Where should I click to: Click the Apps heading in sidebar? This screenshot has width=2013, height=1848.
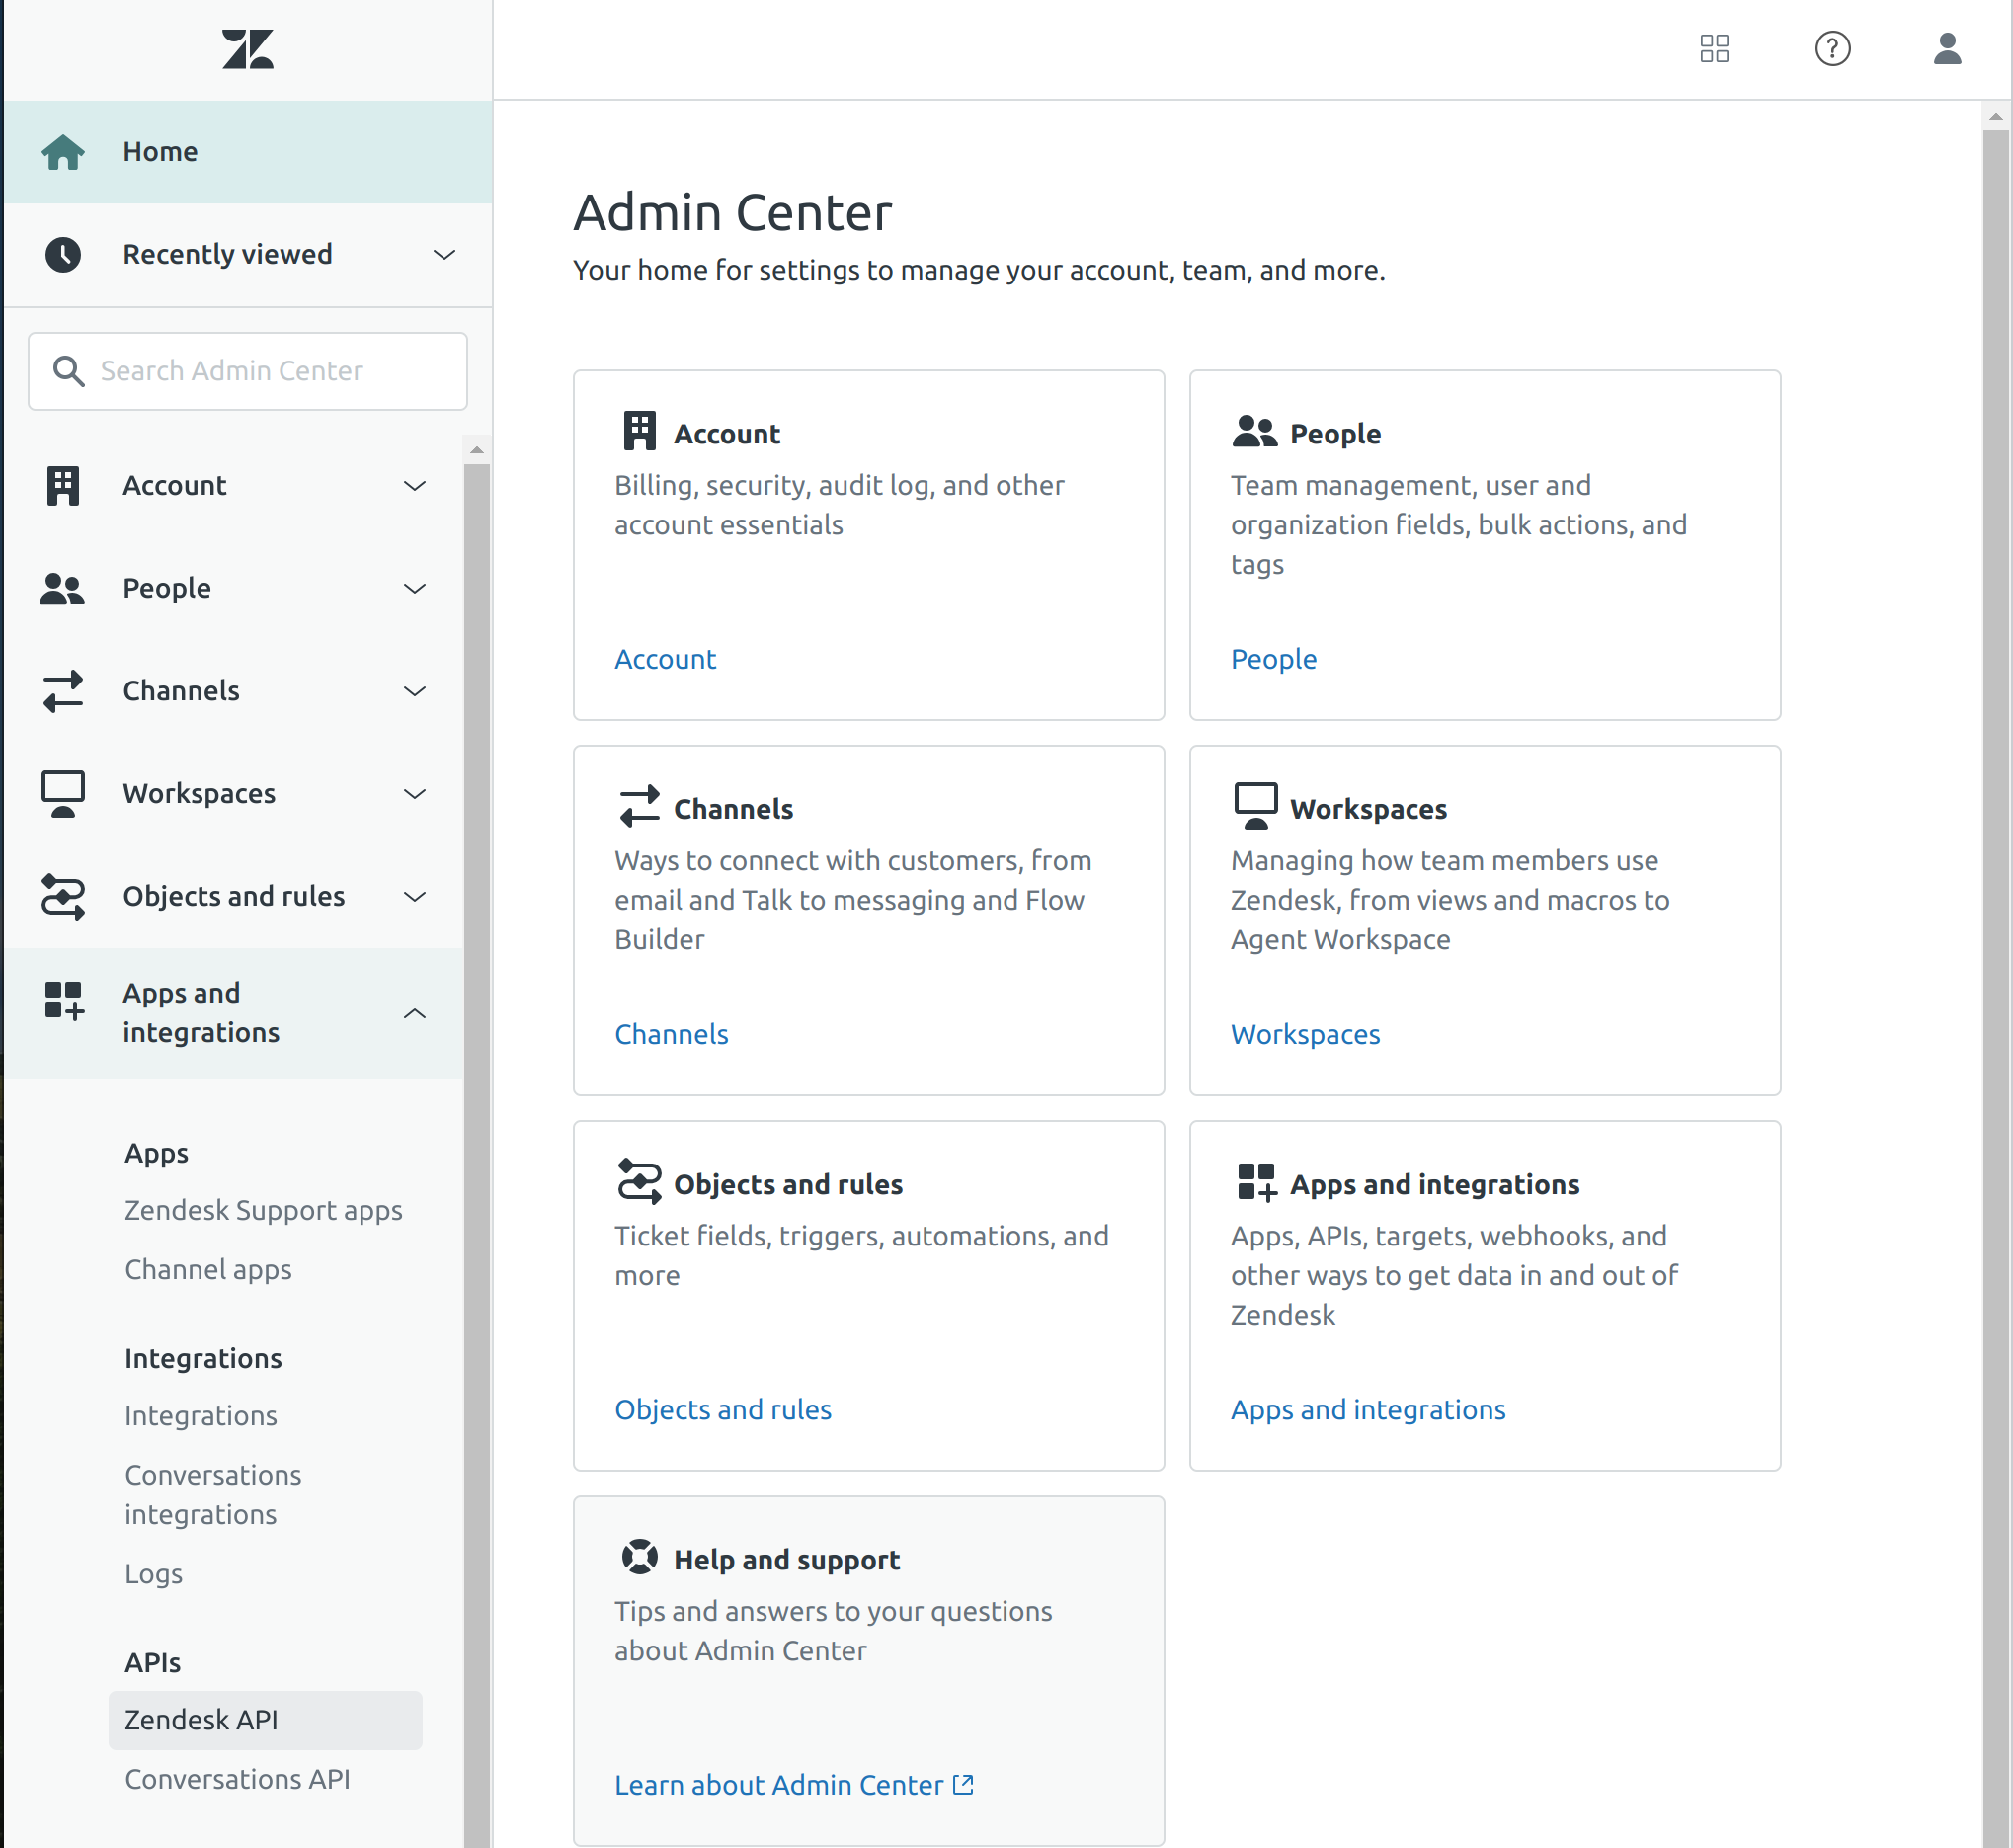[x=156, y=1153]
